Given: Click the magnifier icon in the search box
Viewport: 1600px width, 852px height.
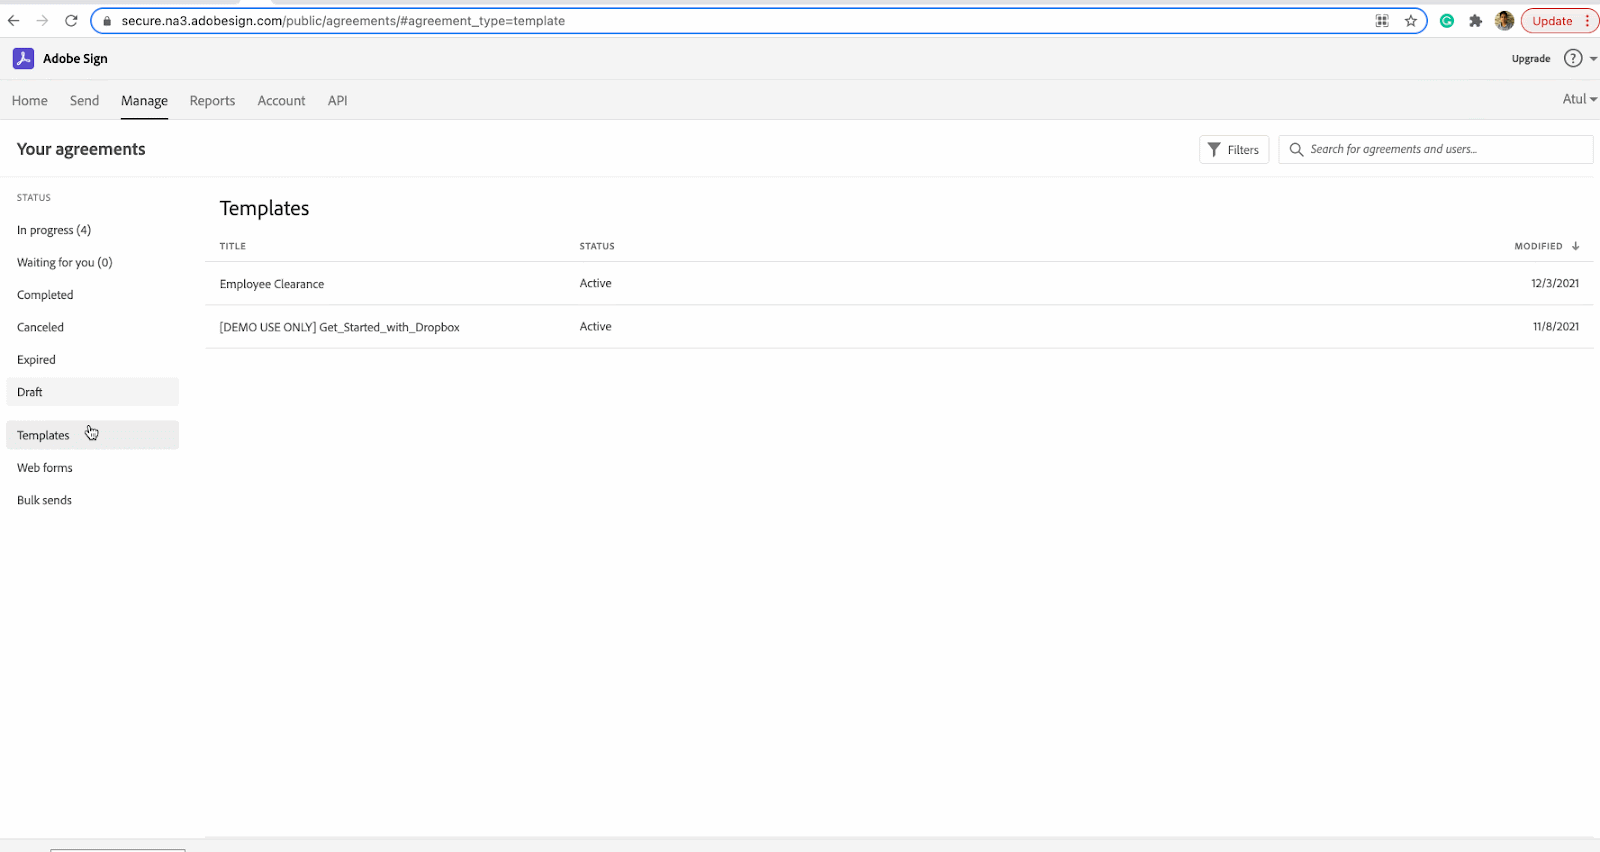Looking at the screenshot, I should [1296, 150].
